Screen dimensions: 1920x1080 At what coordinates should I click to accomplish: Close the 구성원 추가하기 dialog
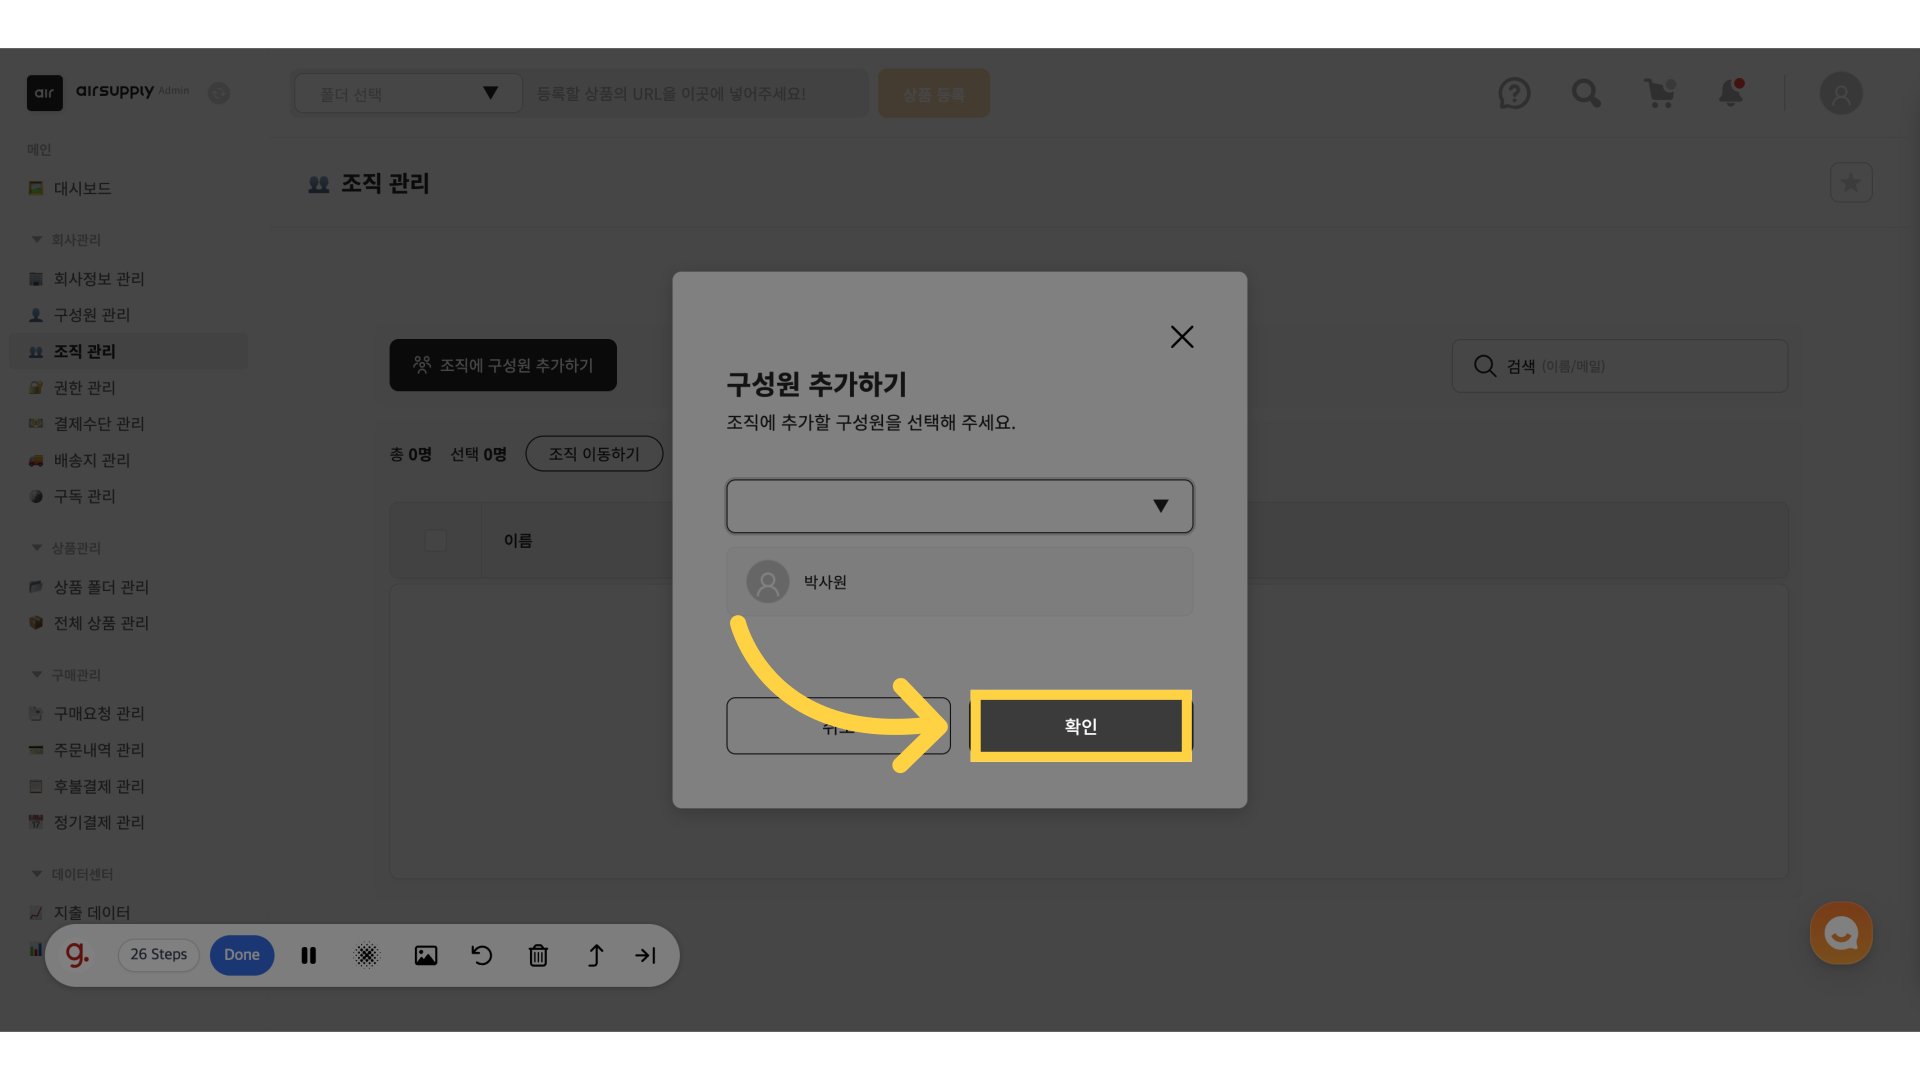(1182, 337)
